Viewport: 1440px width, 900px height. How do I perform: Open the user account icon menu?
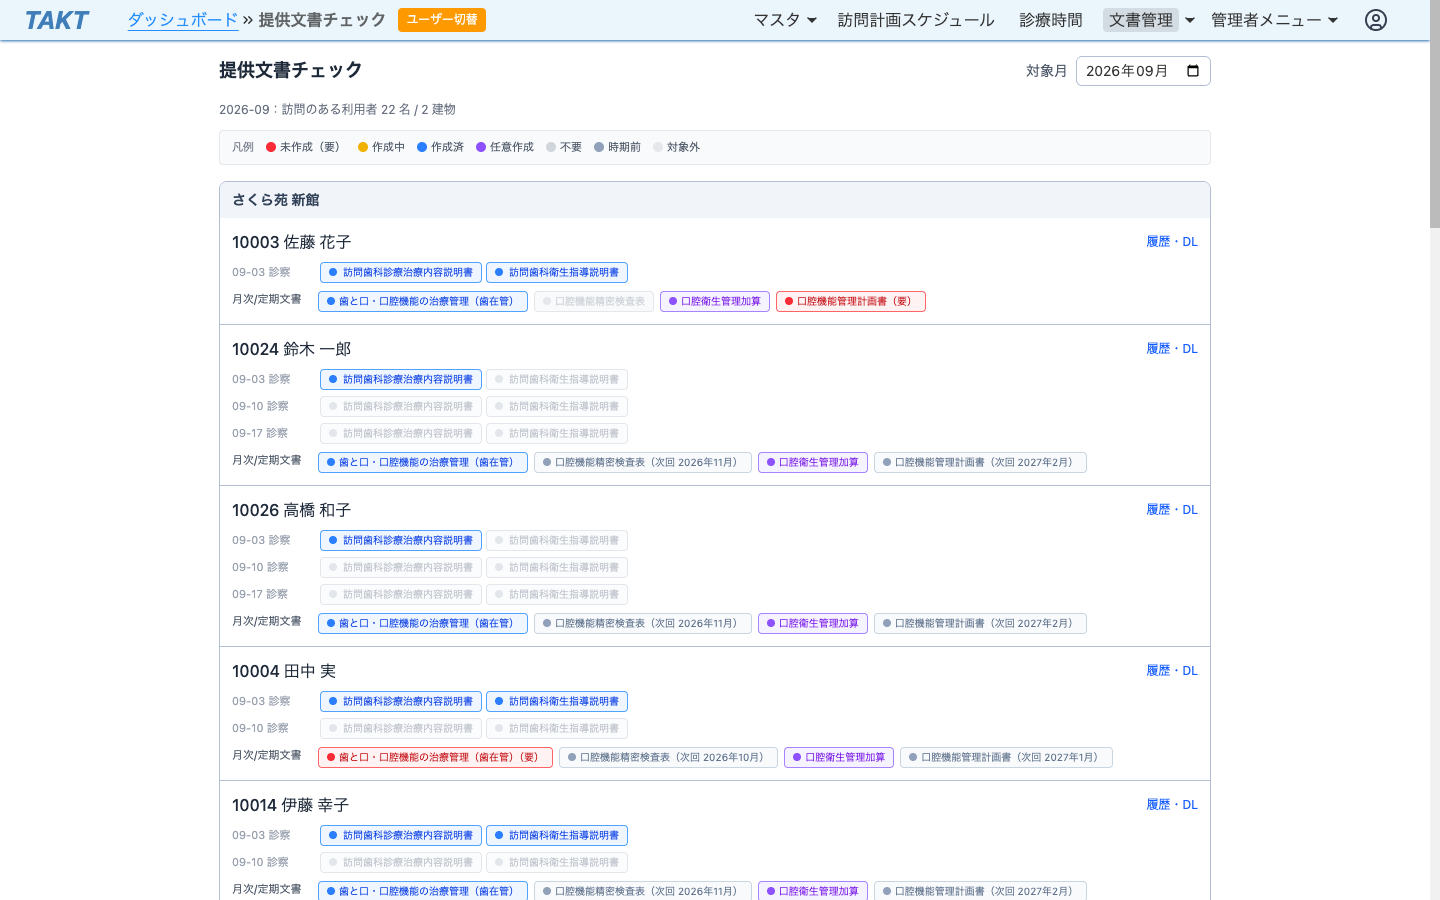pyautogui.click(x=1376, y=20)
